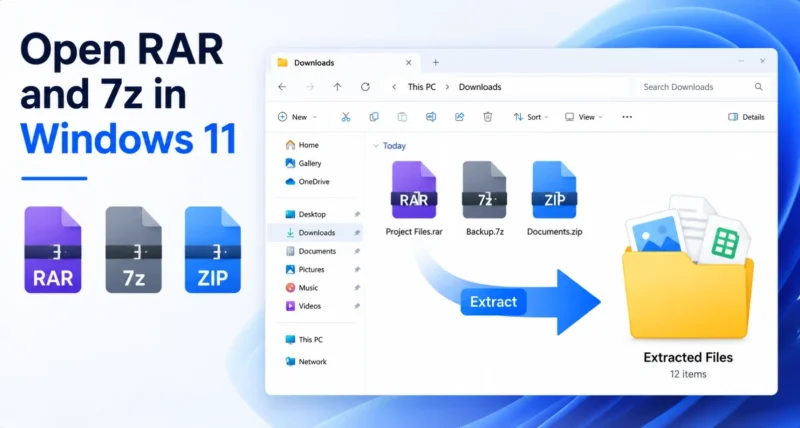Unpin Music using its pin icon

click(357, 288)
